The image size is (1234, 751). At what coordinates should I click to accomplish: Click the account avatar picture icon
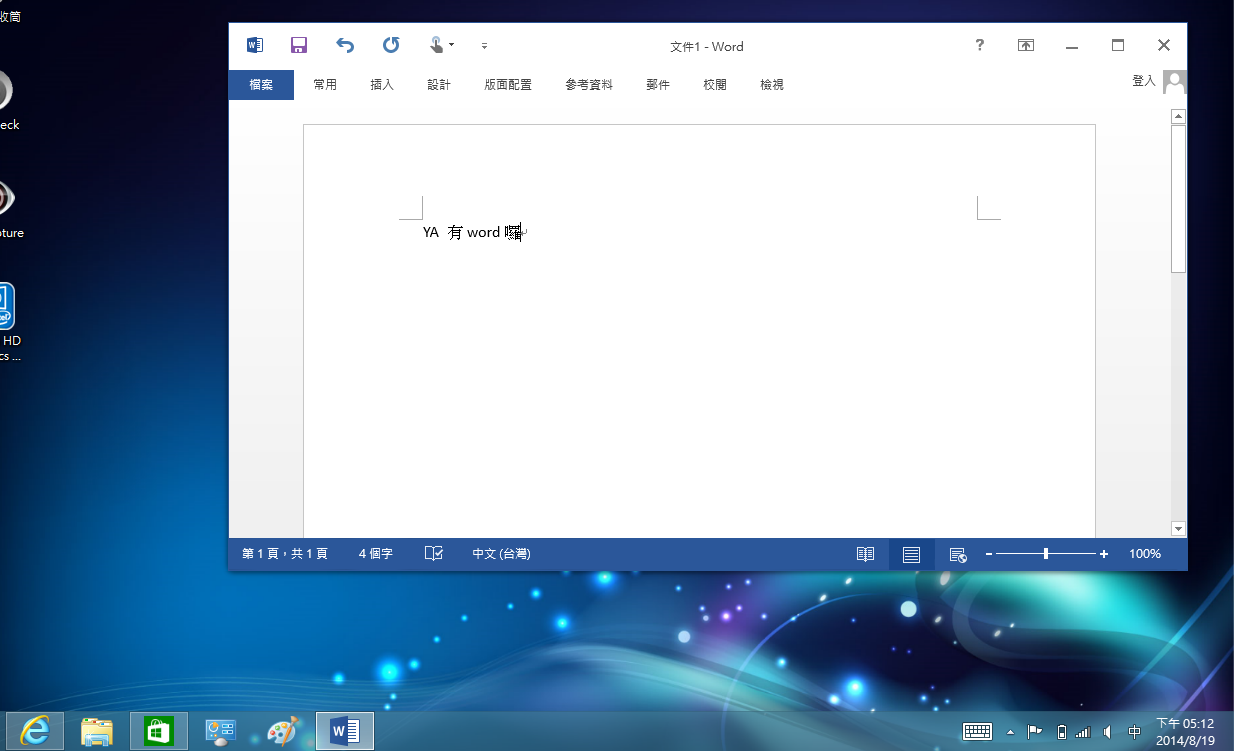(1175, 82)
